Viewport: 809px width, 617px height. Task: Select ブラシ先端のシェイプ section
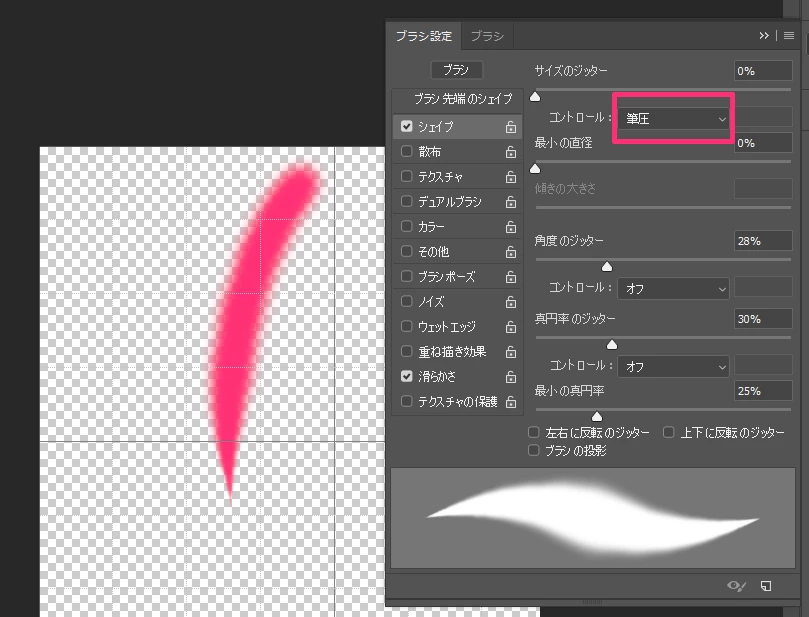458,99
